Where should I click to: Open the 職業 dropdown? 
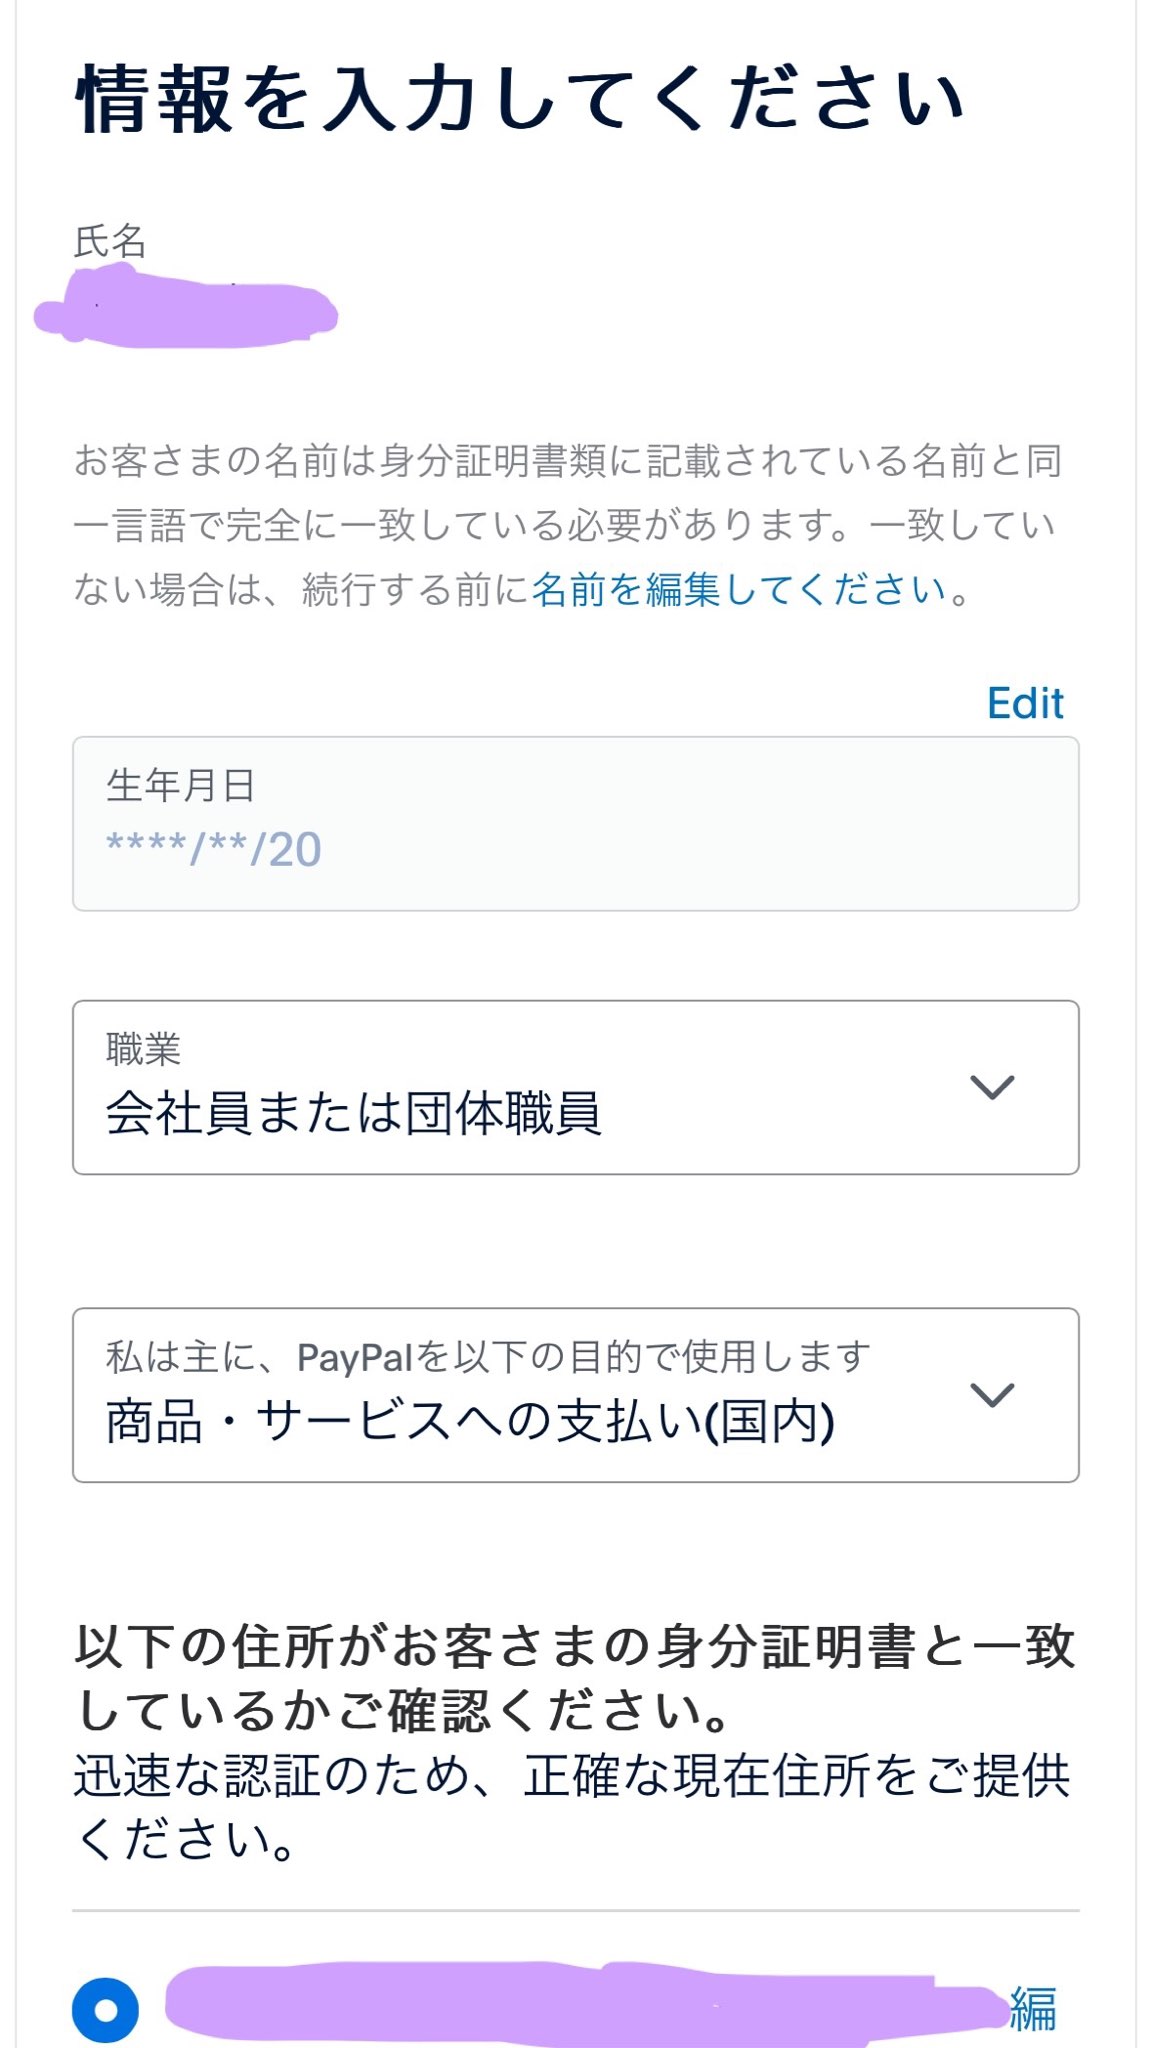575,1087
